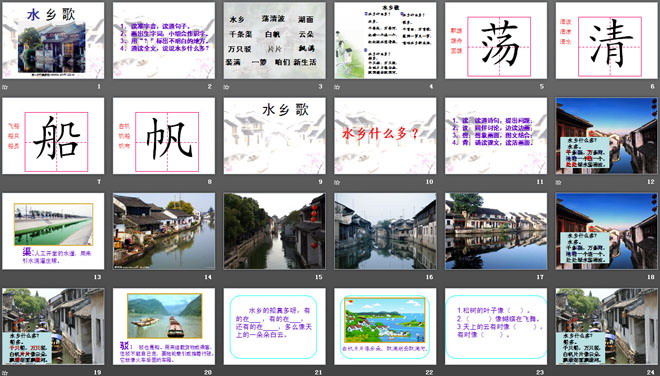Select slide 22 colorful lake cartoon picture
The height and width of the screenshot is (376, 660).
[x=385, y=326]
